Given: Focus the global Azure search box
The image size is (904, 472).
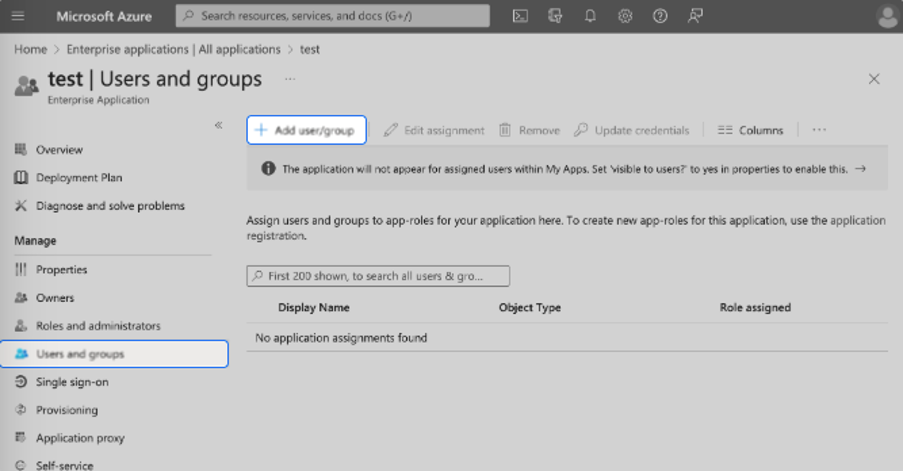Looking at the screenshot, I should (333, 17).
